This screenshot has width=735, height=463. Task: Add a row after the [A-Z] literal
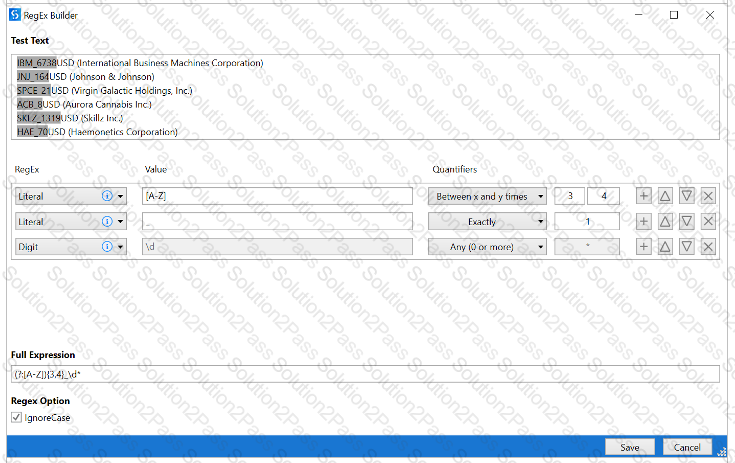(644, 196)
